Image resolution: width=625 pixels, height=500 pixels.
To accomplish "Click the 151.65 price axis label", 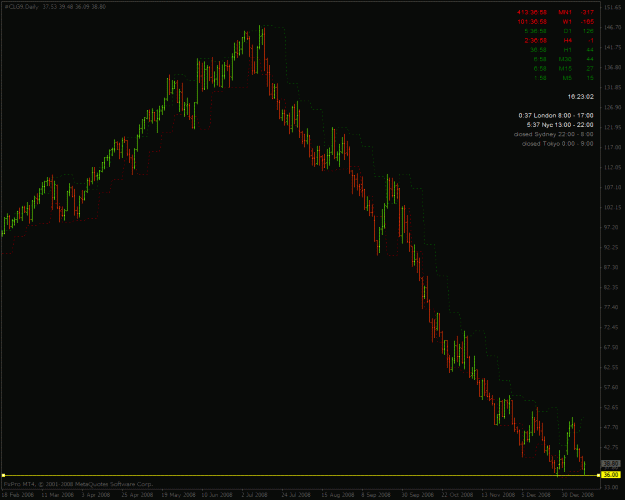I will 613,7.
